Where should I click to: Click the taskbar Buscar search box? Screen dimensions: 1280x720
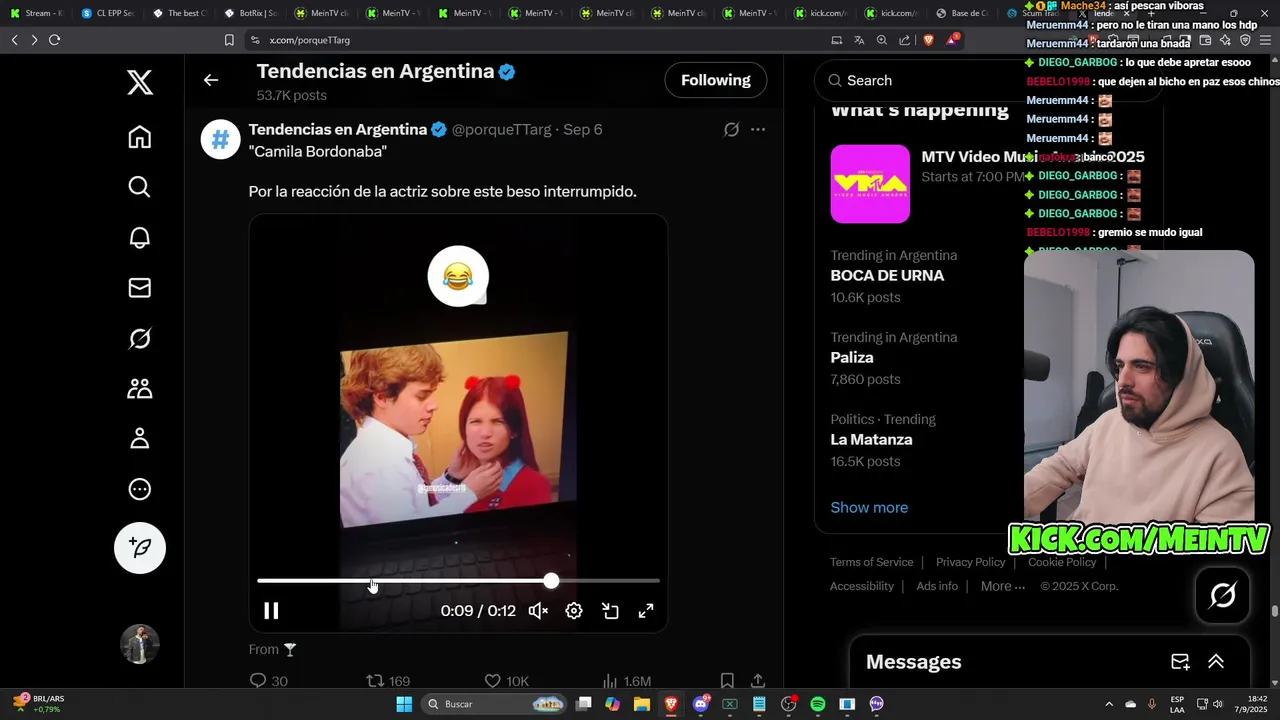[x=494, y=704]
